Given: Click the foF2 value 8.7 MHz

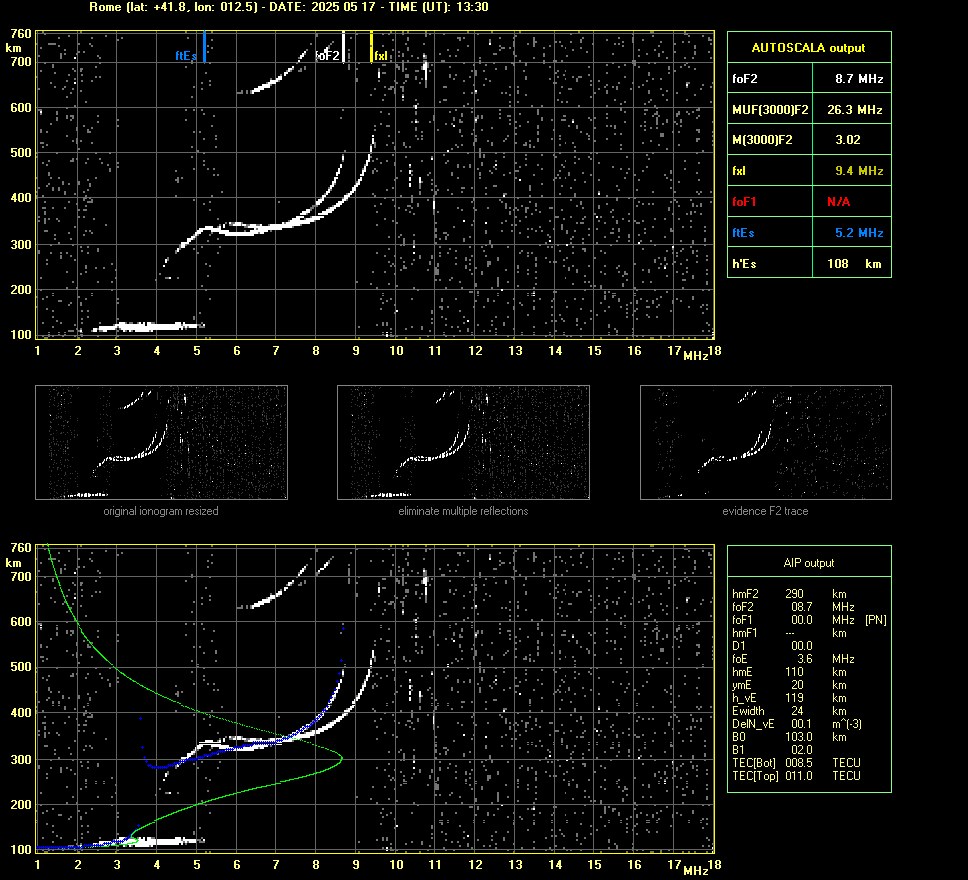Looking at the screenshot, I should tap(859, 79).
